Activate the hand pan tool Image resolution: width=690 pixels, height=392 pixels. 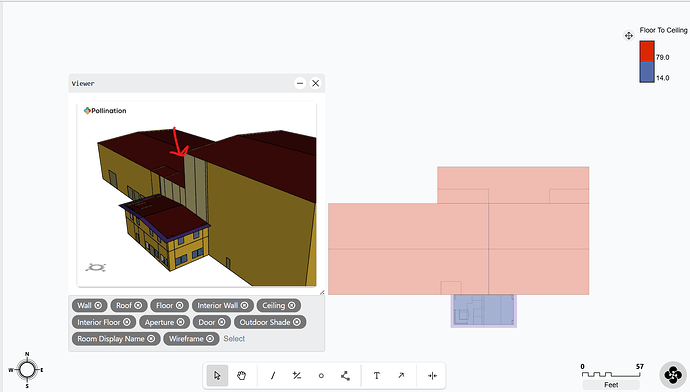[x=241, y=375]
